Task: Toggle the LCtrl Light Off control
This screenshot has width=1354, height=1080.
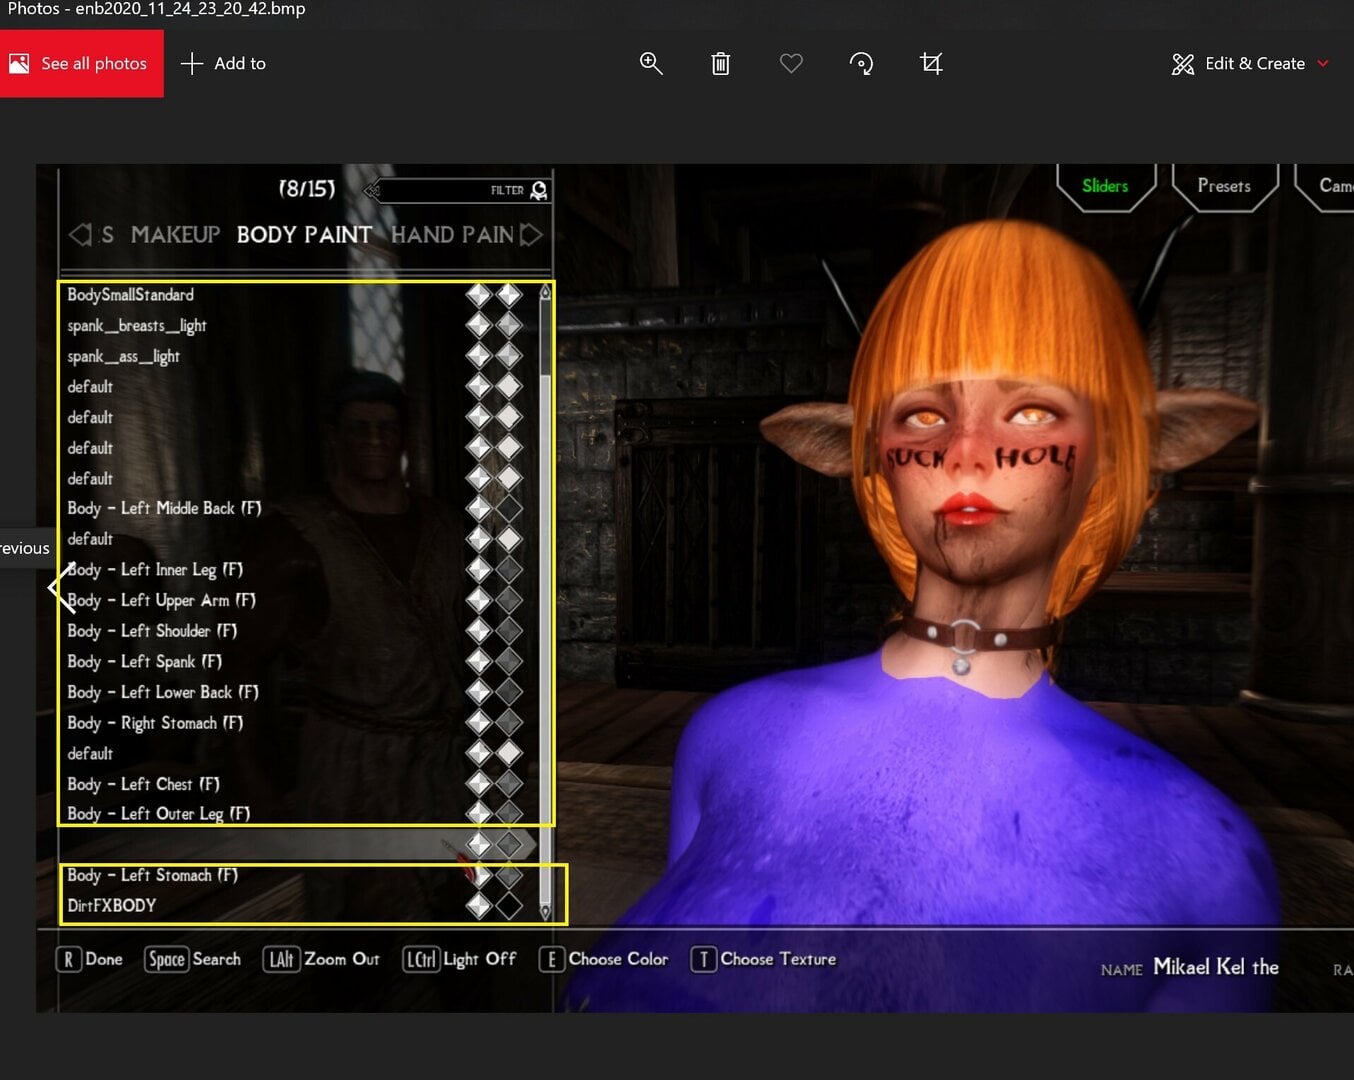Action: [459, 959]
